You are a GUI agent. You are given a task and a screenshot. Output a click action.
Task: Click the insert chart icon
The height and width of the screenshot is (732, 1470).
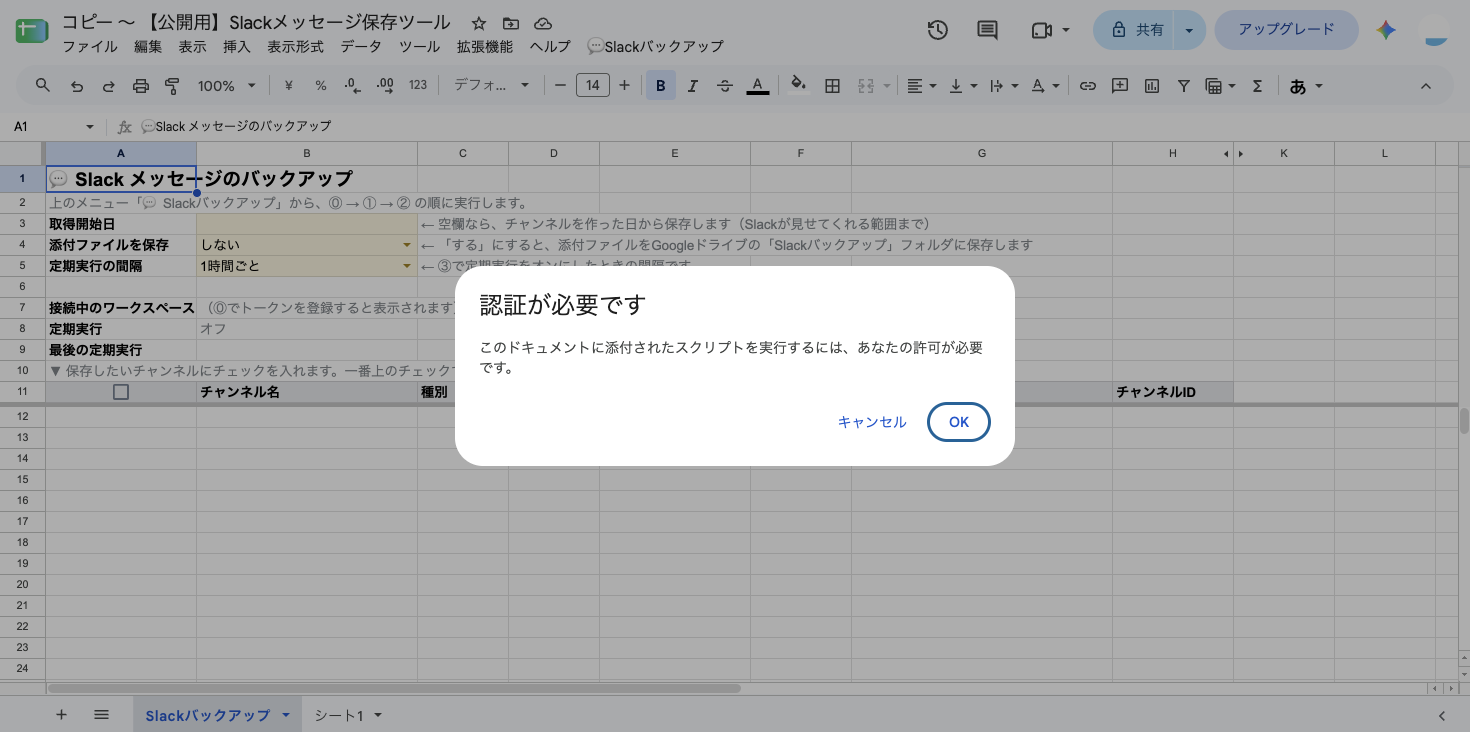pyautogui.click(x=1152, y=86)
